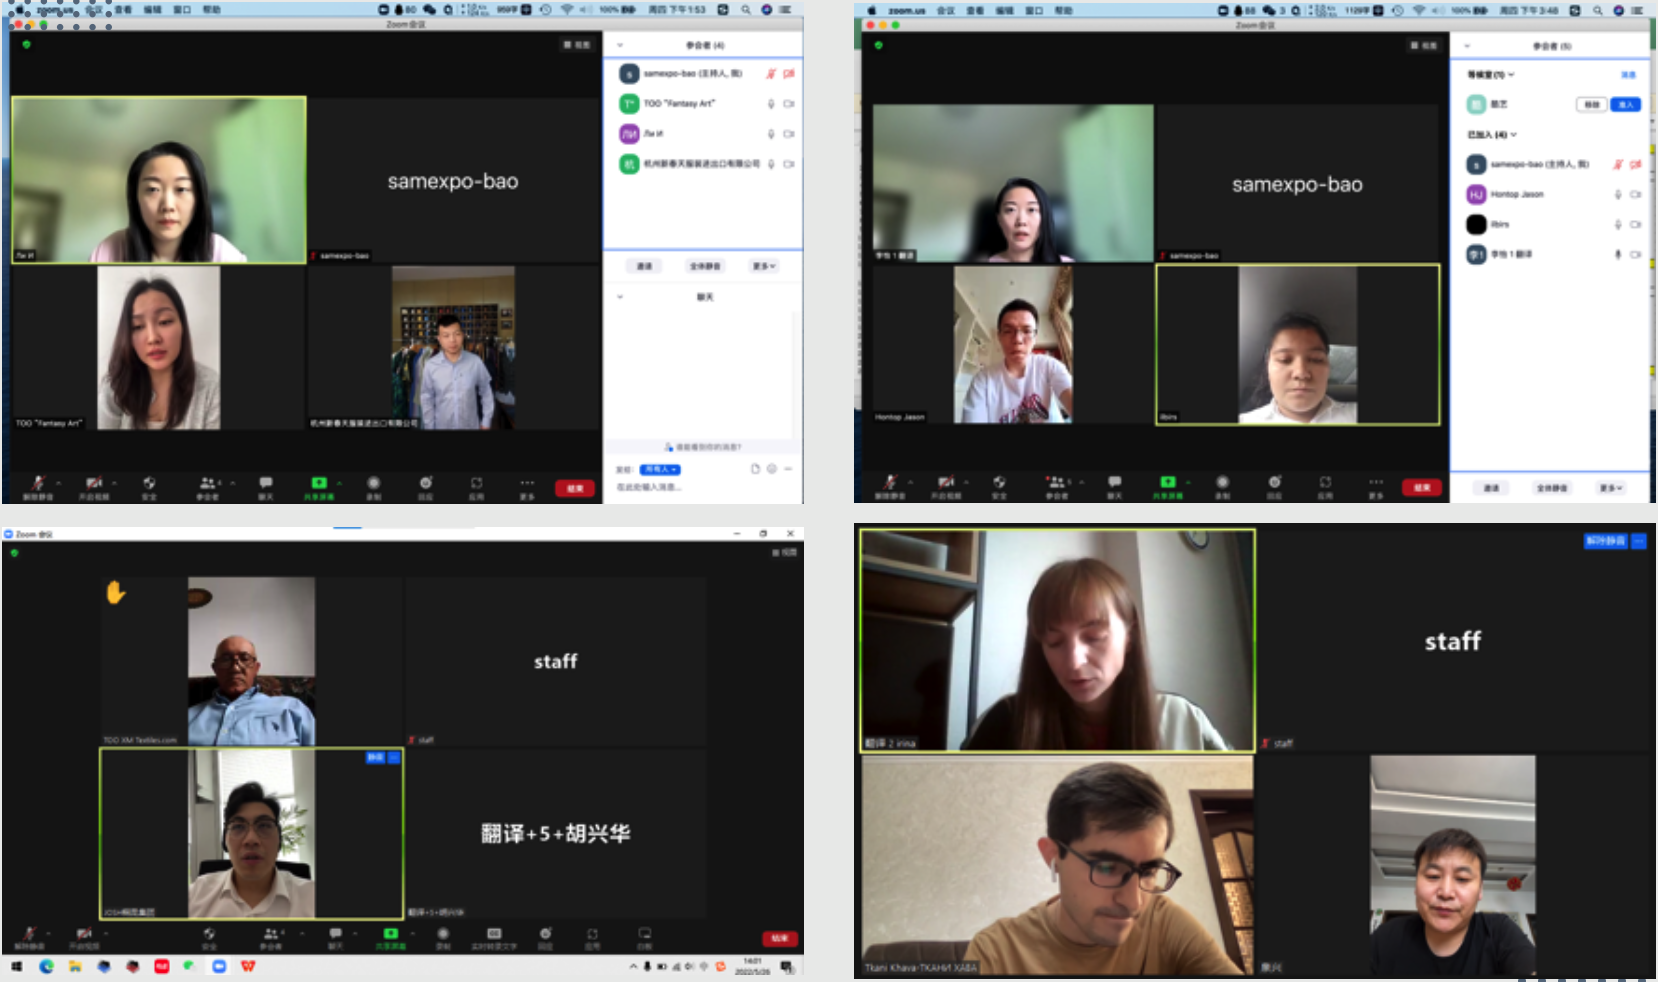Open More dropdown at bottom of waiting-room participant panel

(x=1611, y=488)
